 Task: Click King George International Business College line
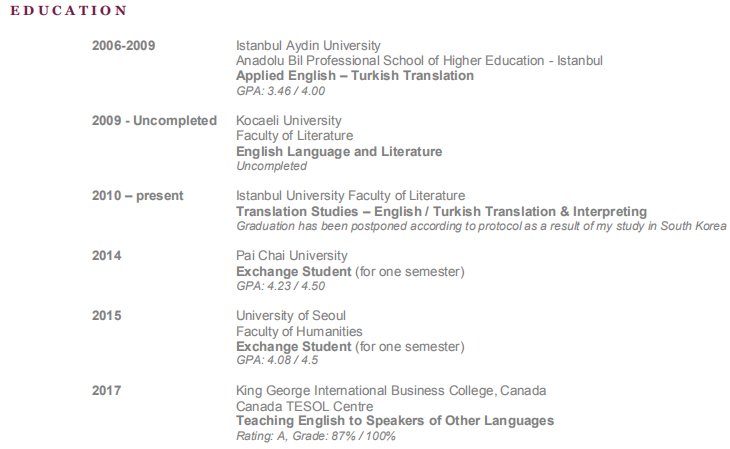[x=391, y=390]
